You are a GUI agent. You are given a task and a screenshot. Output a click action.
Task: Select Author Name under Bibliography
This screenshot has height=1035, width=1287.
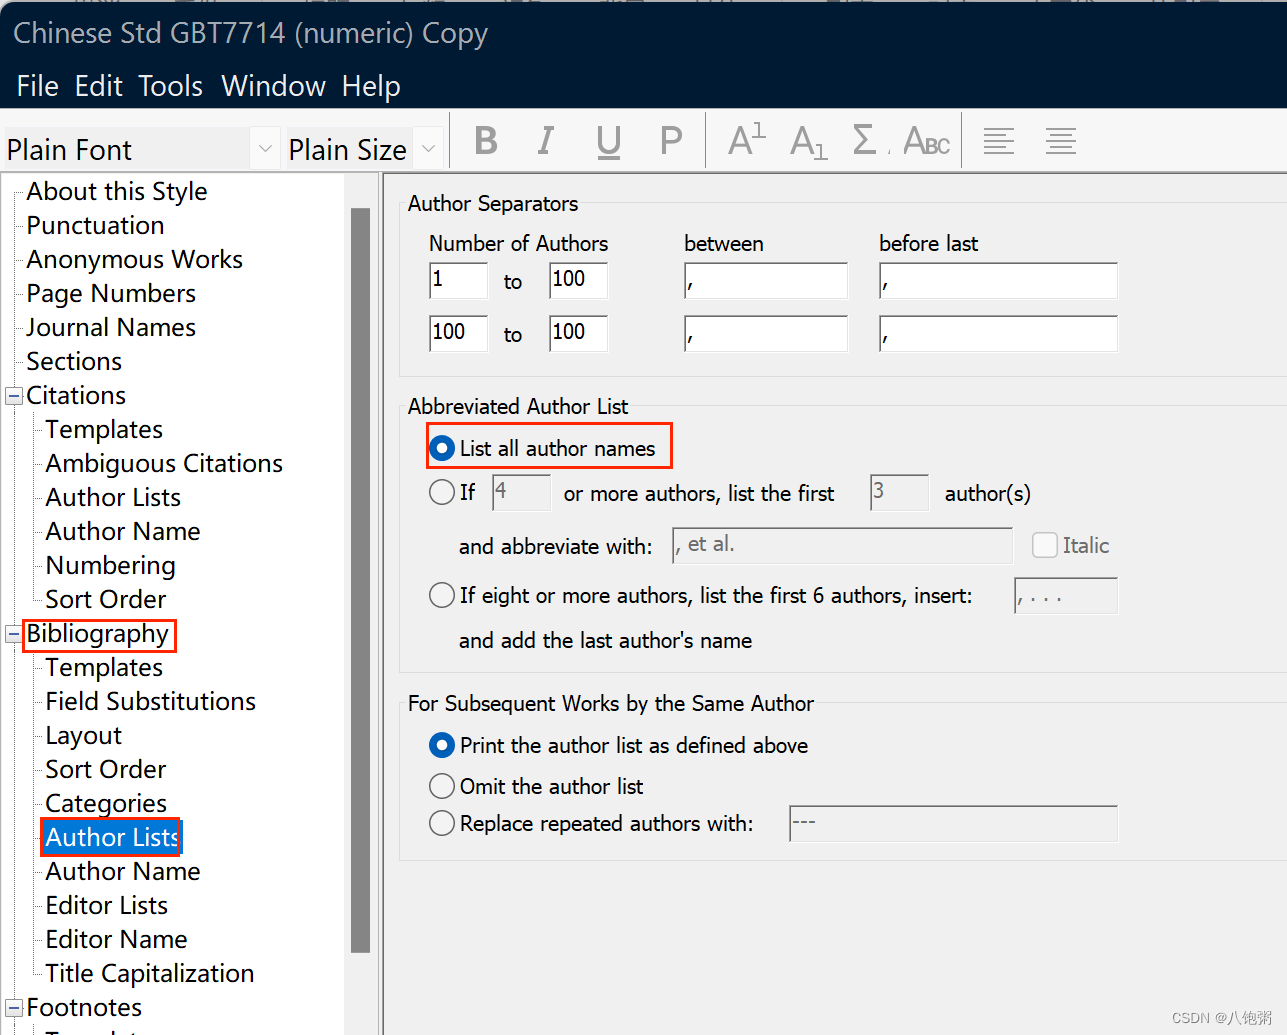click(122, 871)
